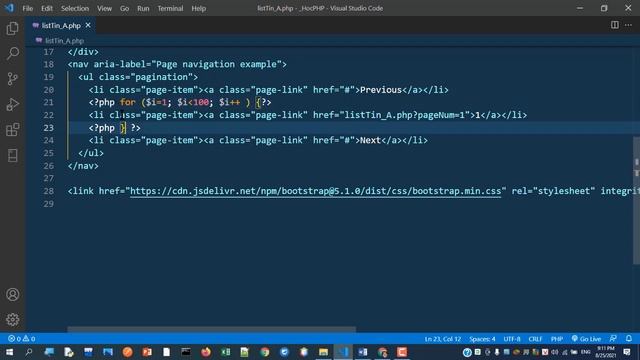
Task: Open the bootstrap.min.css CDN link
Action: (x=315, y=191)
